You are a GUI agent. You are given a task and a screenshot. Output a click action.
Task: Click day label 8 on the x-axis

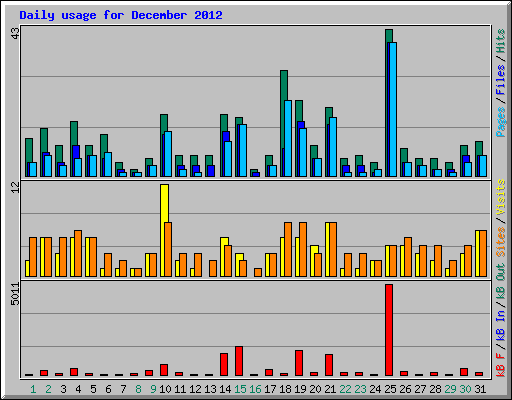pyautogui.click(x=138, y=389)
